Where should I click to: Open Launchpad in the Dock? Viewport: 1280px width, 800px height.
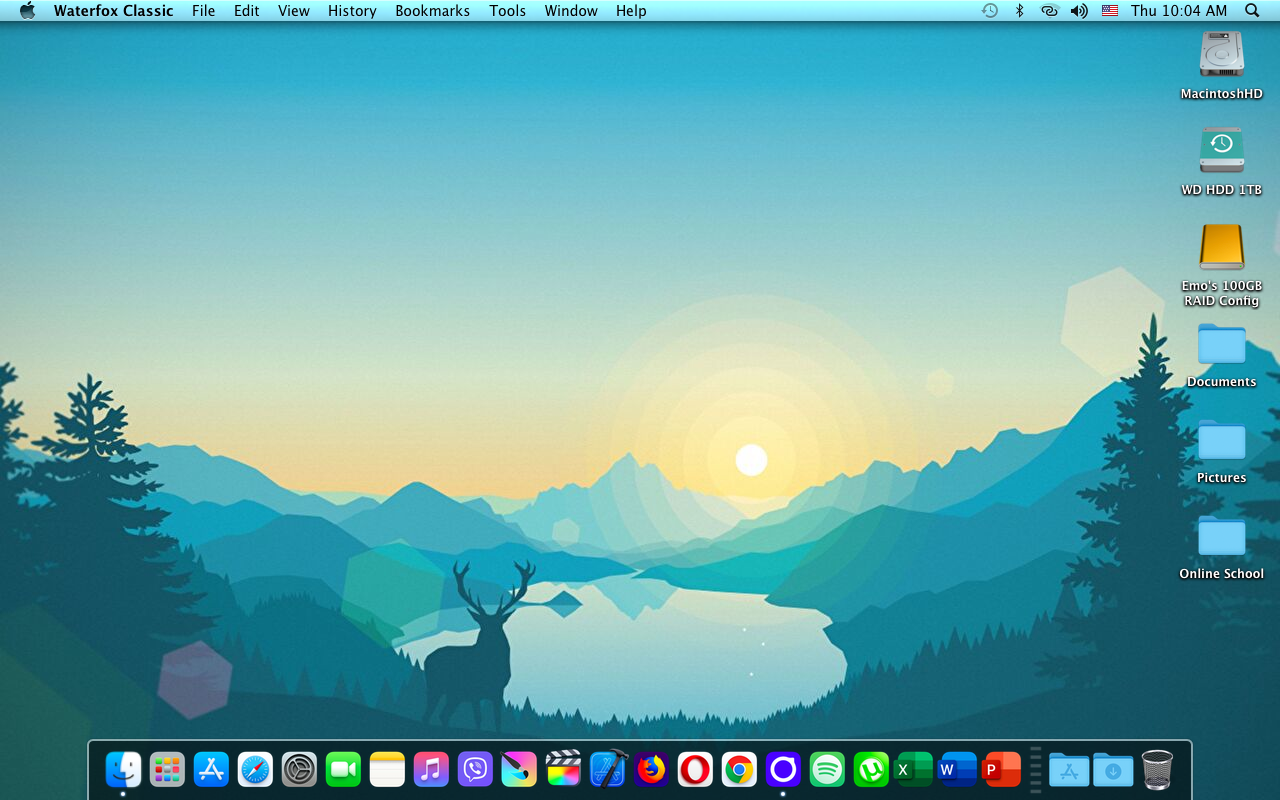click(167, 769)
